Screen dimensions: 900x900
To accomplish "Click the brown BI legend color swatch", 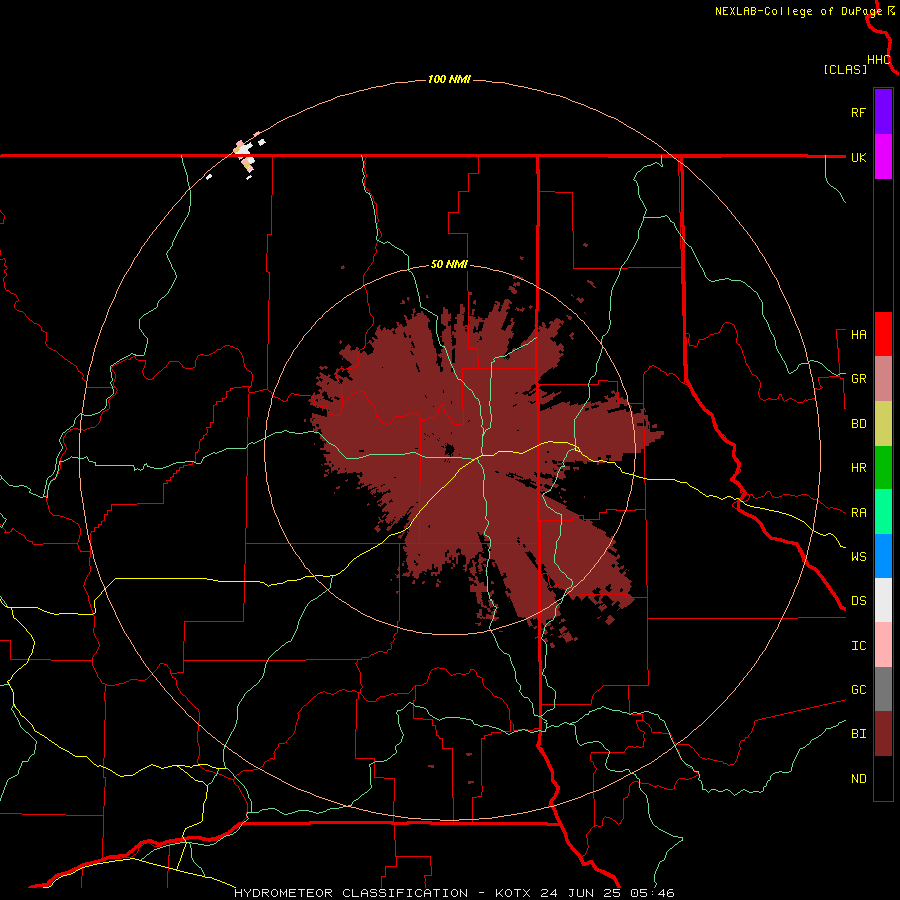I will coord(883,734).
